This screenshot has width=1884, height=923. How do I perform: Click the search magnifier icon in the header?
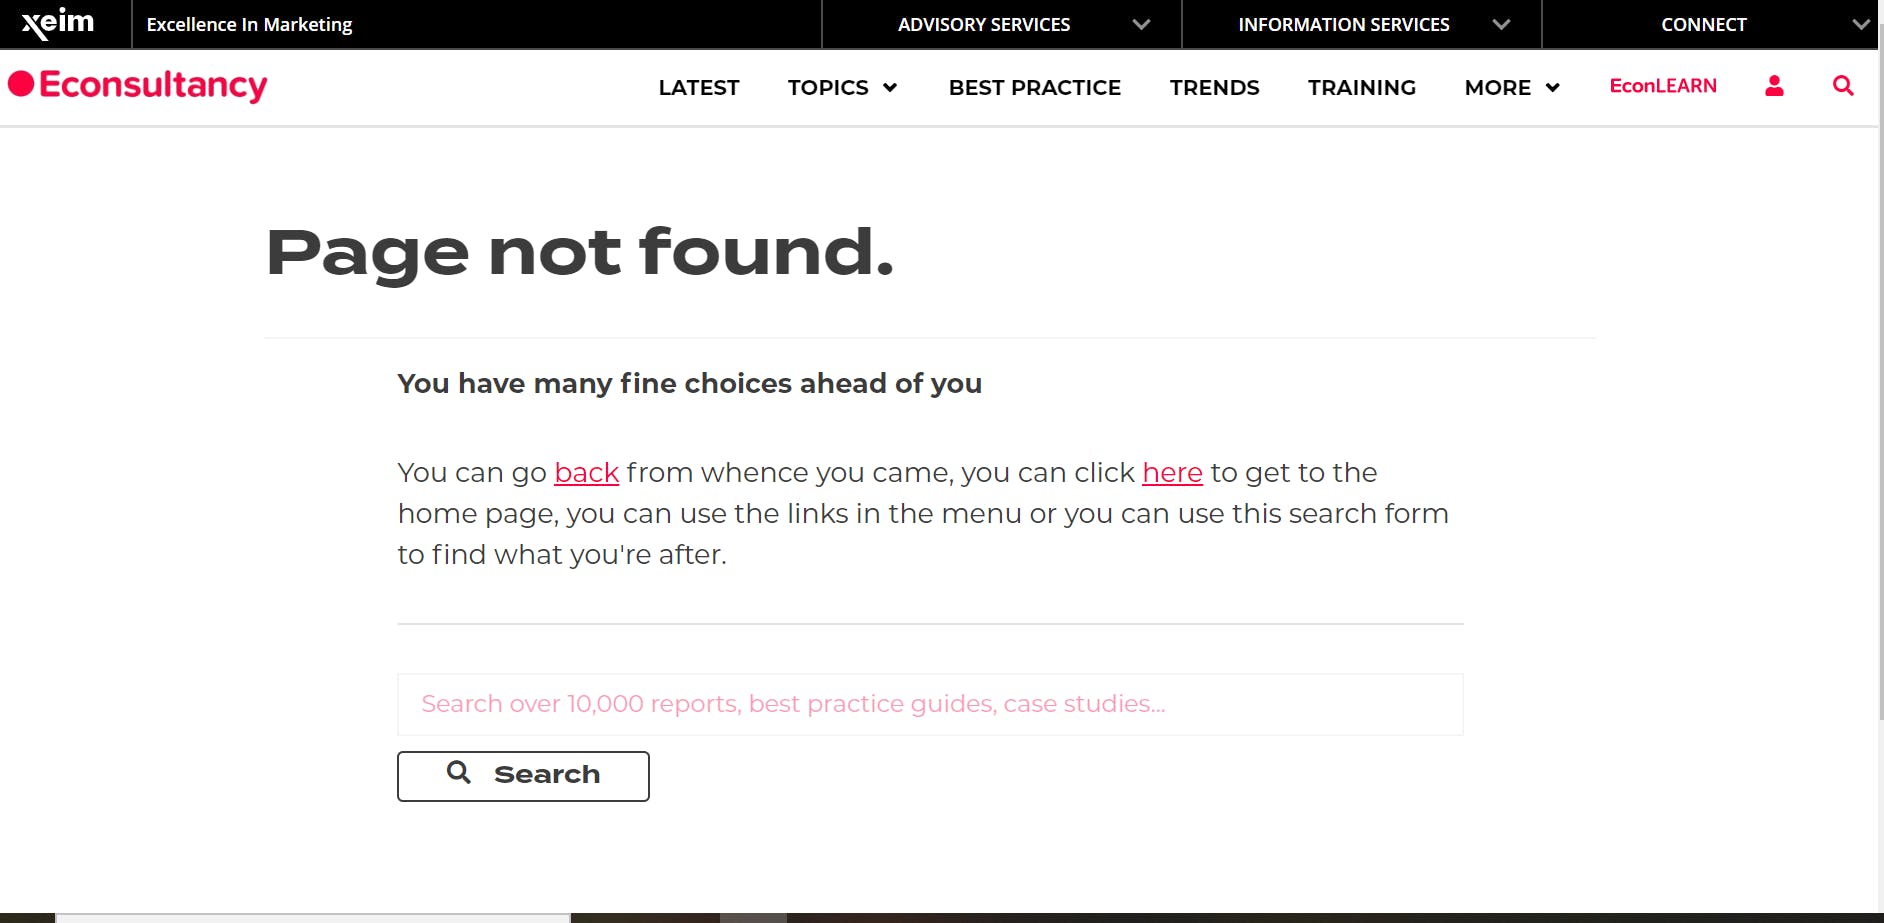tap(1843, 87)
